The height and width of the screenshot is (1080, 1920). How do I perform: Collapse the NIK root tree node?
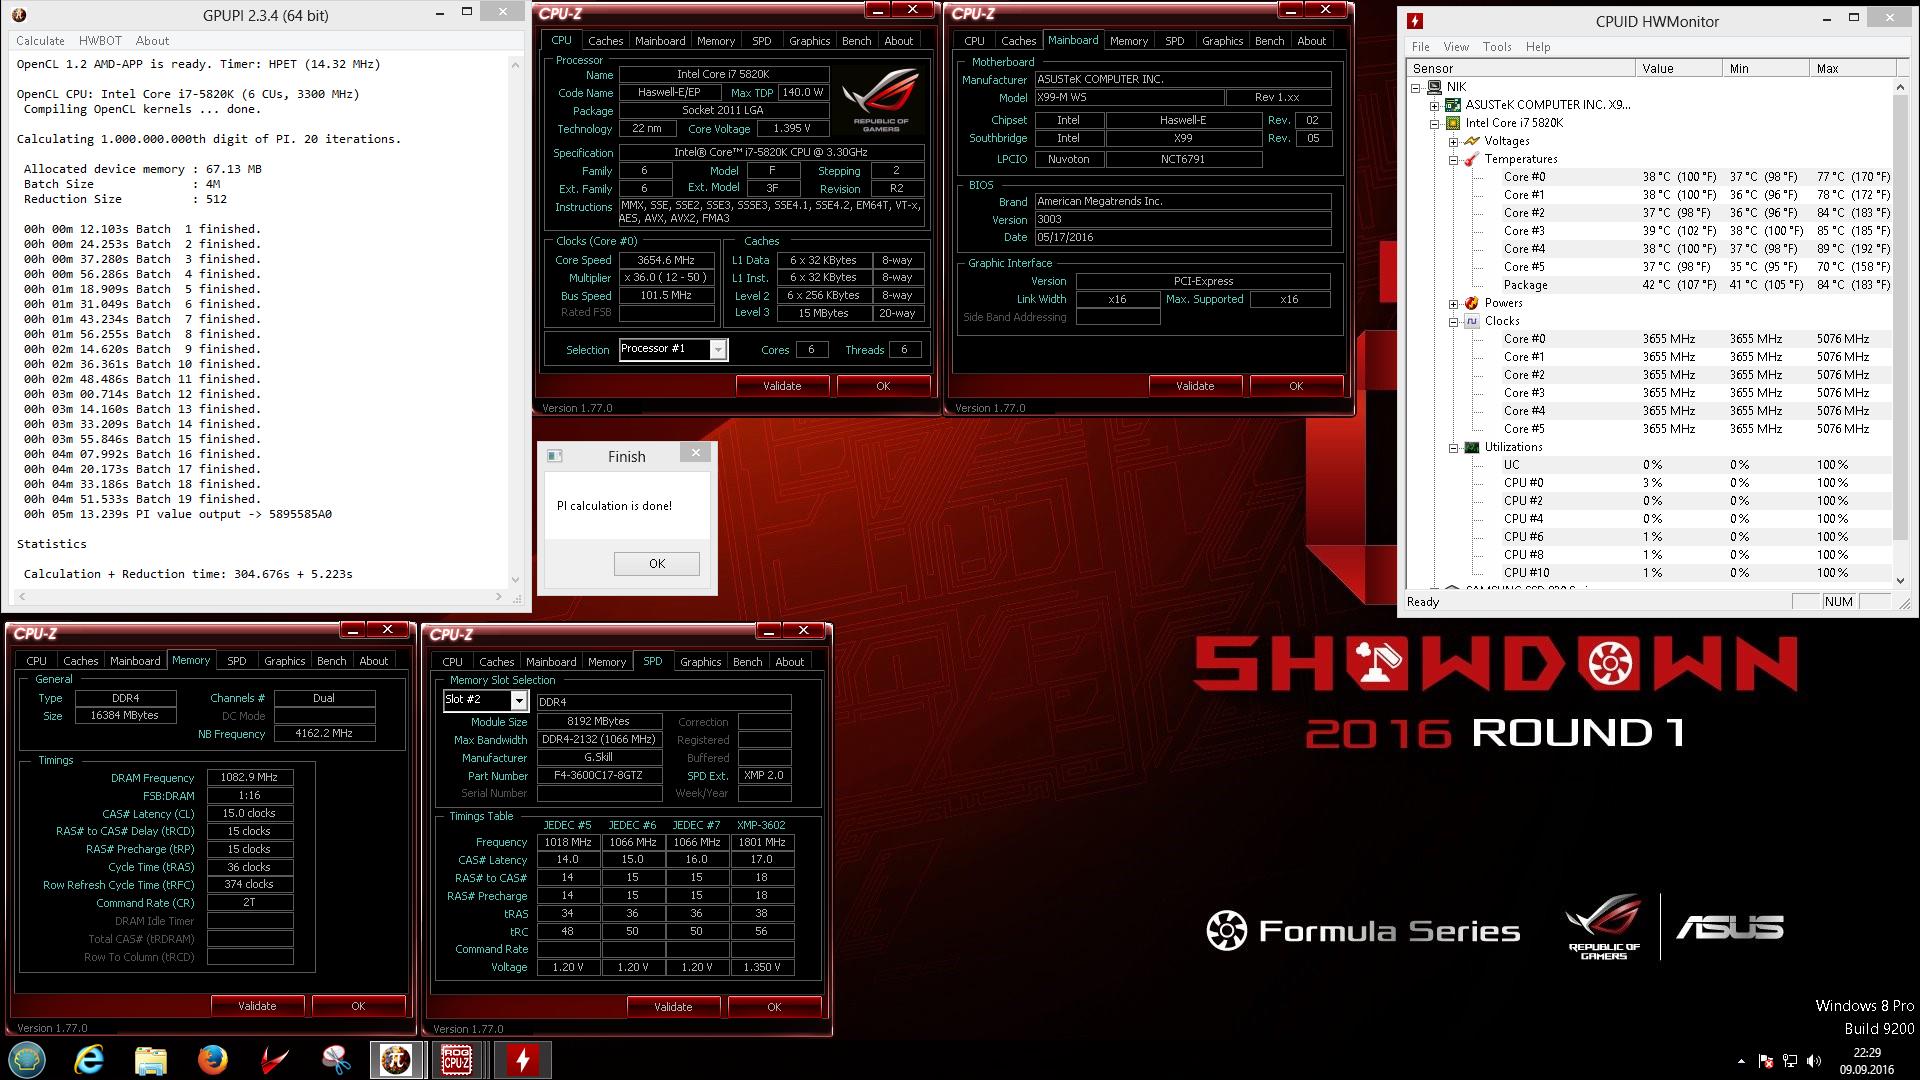coord(1416,87)
